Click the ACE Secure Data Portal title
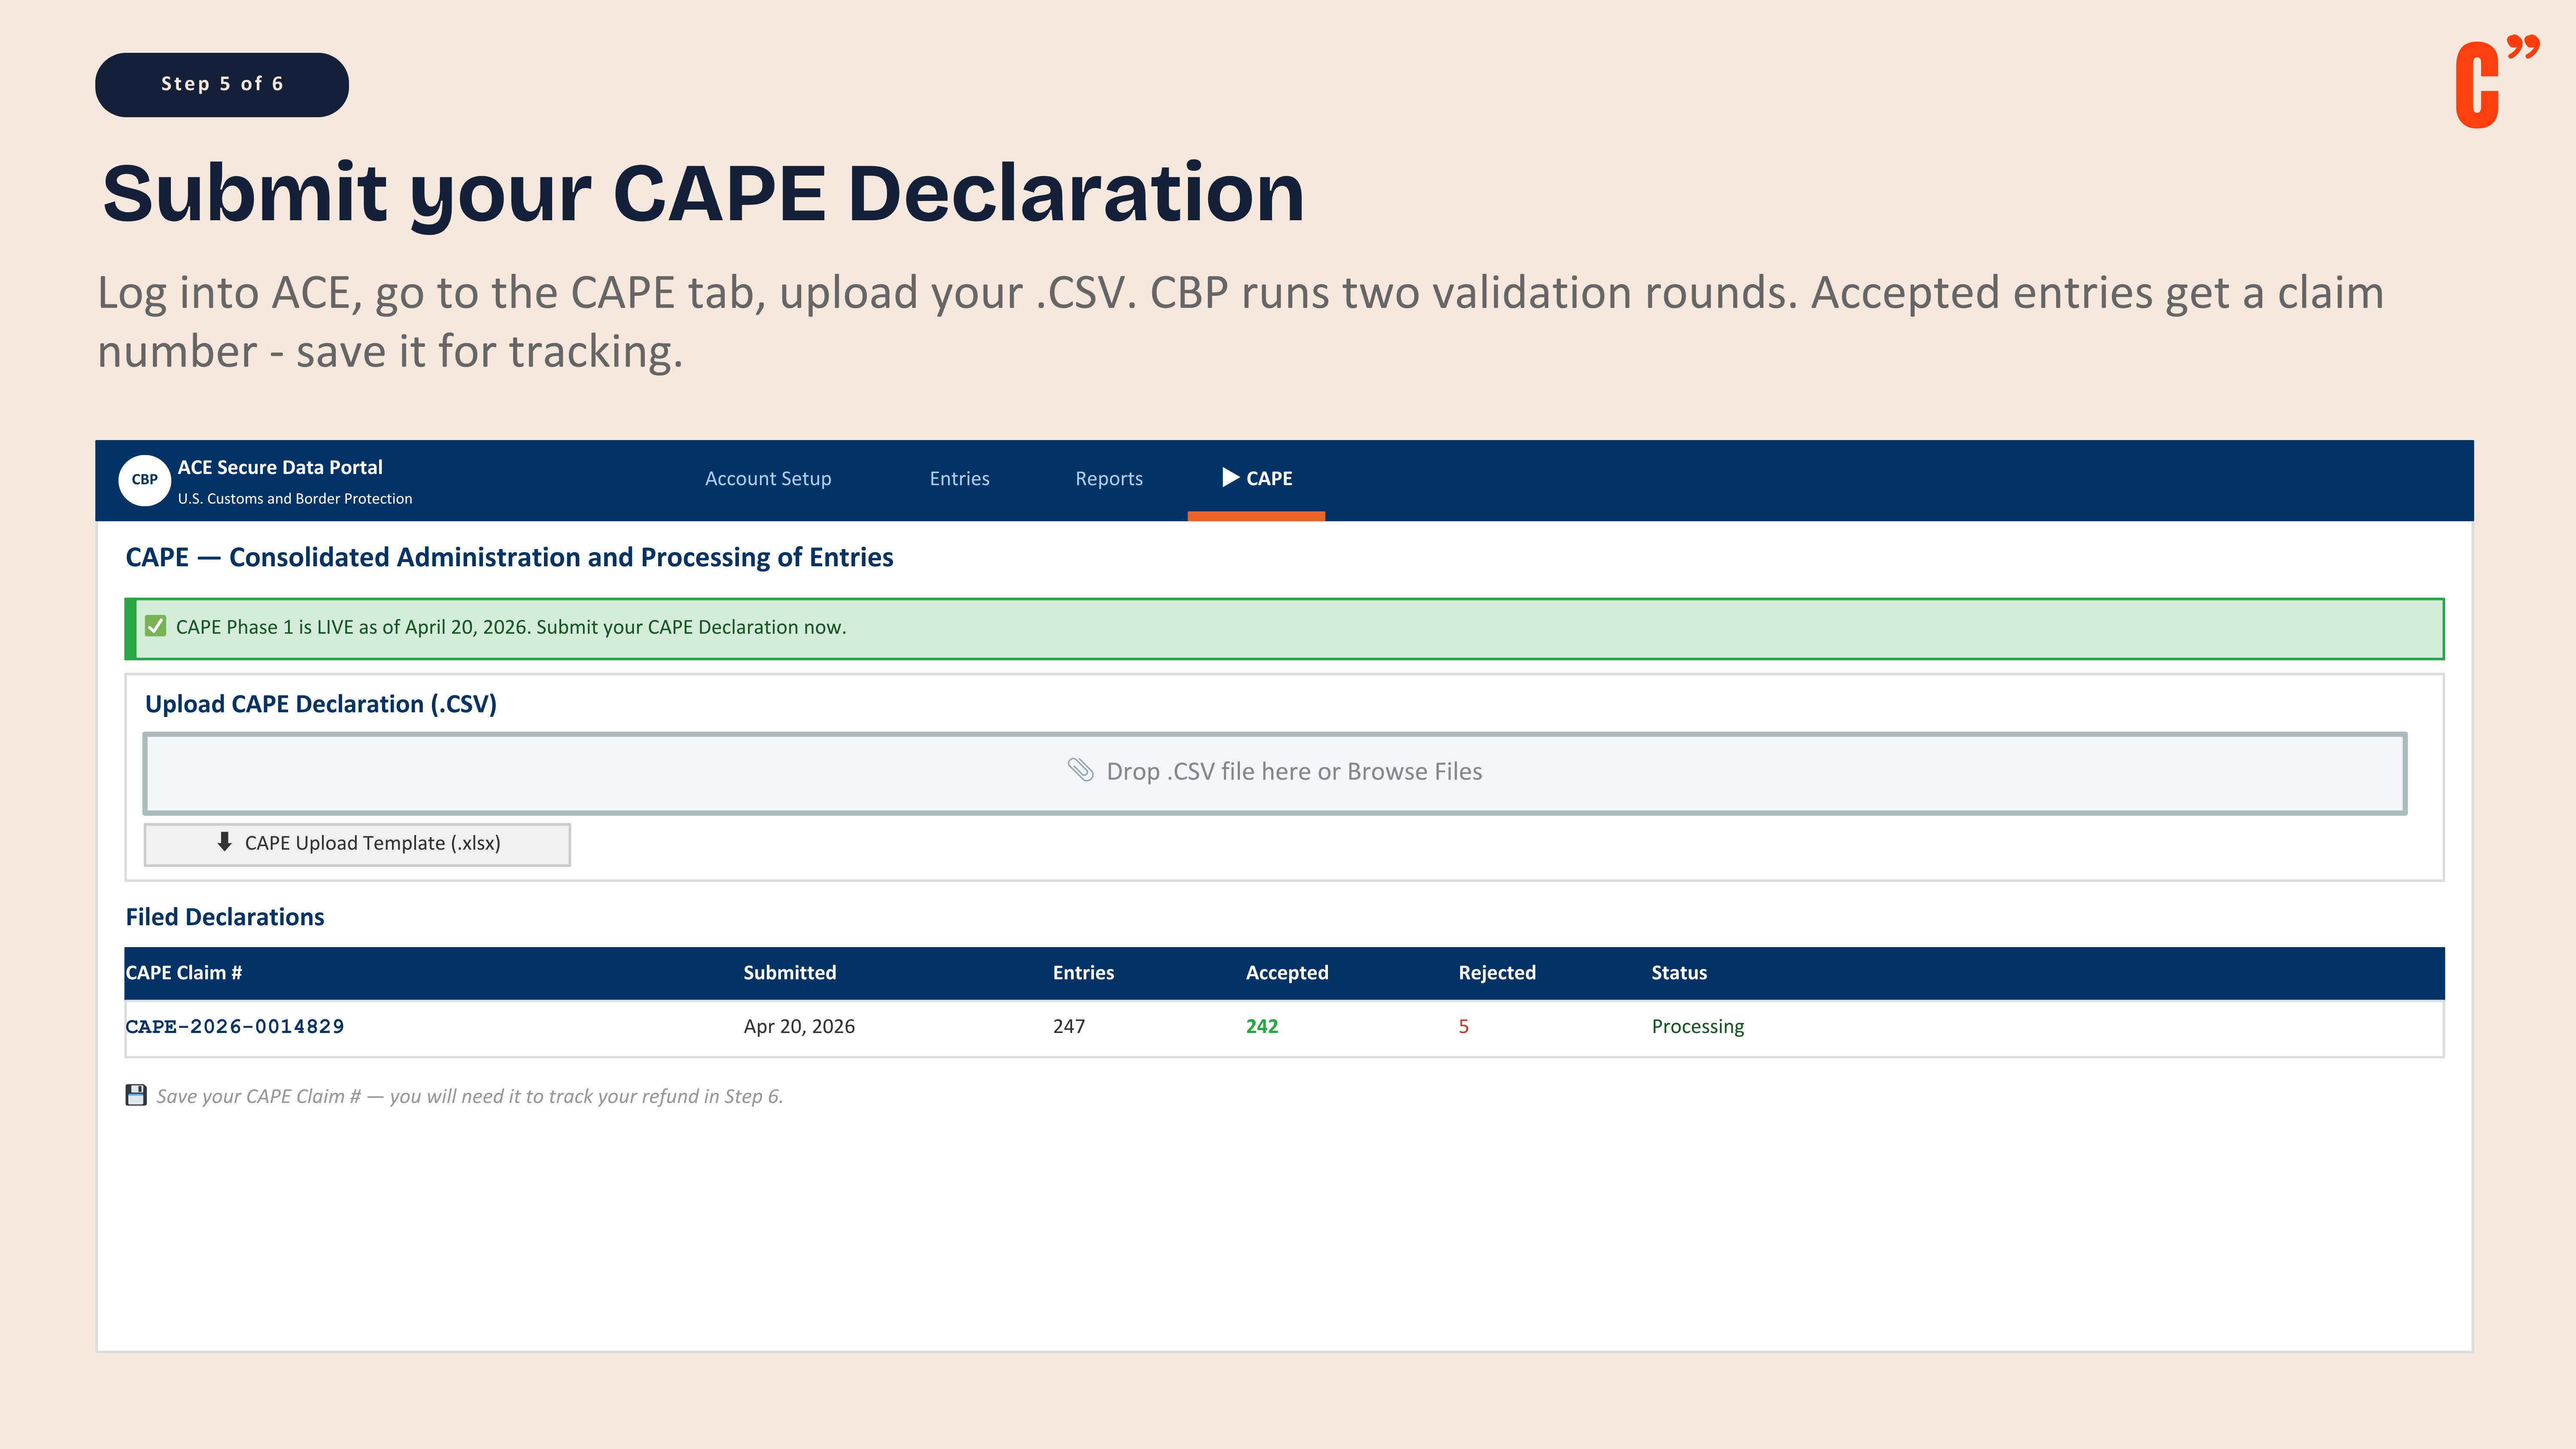 280,467
